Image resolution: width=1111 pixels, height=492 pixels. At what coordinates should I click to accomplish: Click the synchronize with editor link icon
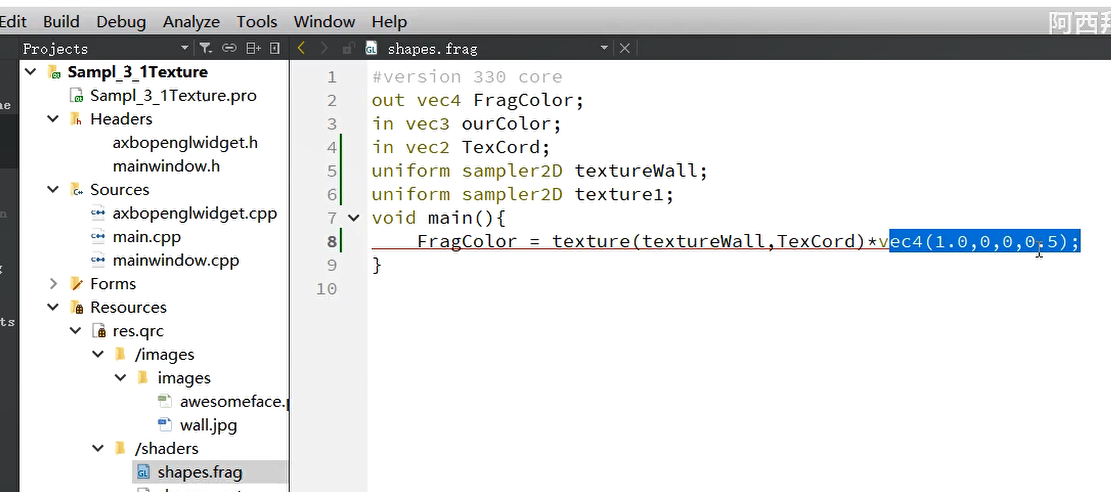click(x=229, y=48)
